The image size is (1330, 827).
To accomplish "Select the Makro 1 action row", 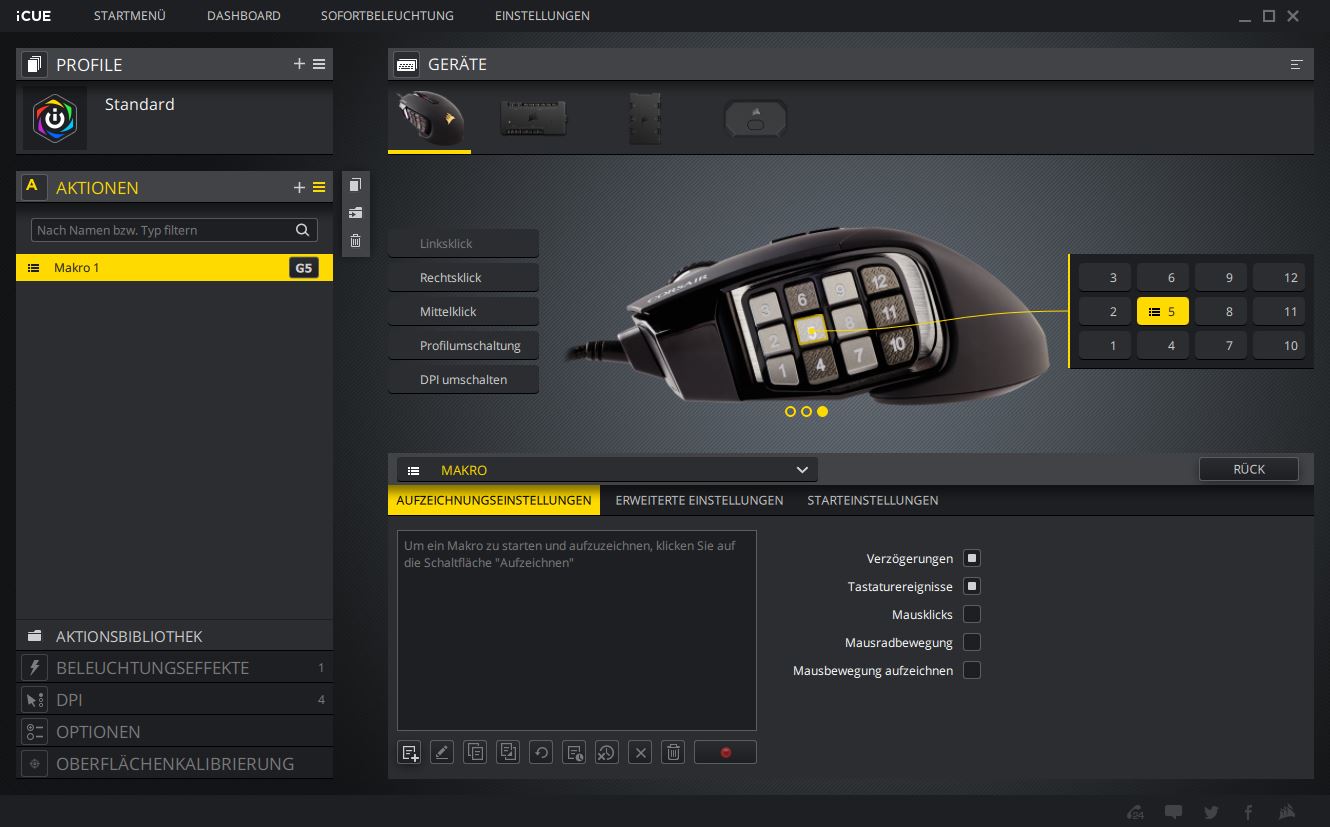I will coord(174,268).
